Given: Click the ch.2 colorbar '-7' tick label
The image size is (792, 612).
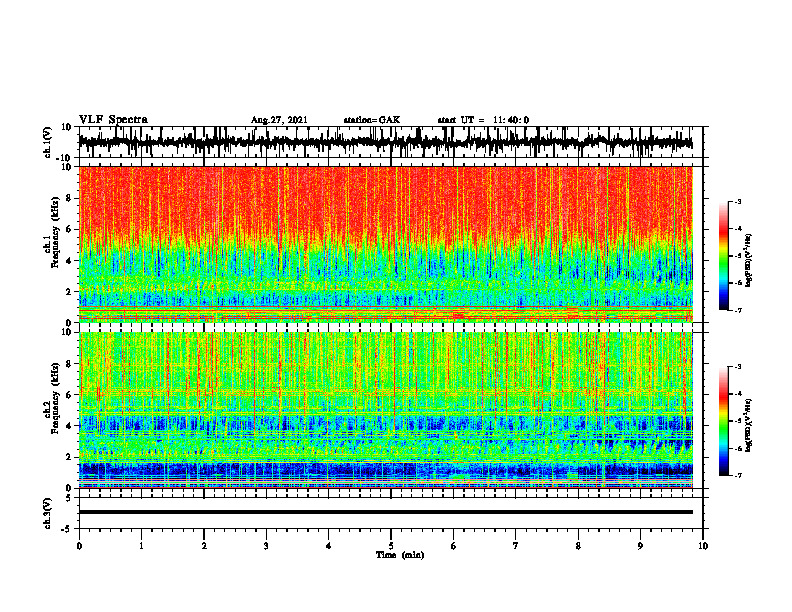Looking at the screenshot, I should (737, 476).
